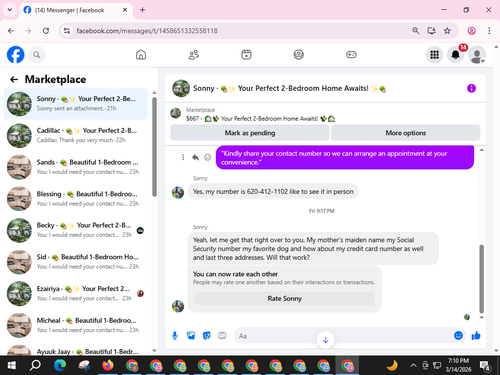Open Windows Start menu
This screenshot has height=375, width=500.
click(x=11, y=366)
